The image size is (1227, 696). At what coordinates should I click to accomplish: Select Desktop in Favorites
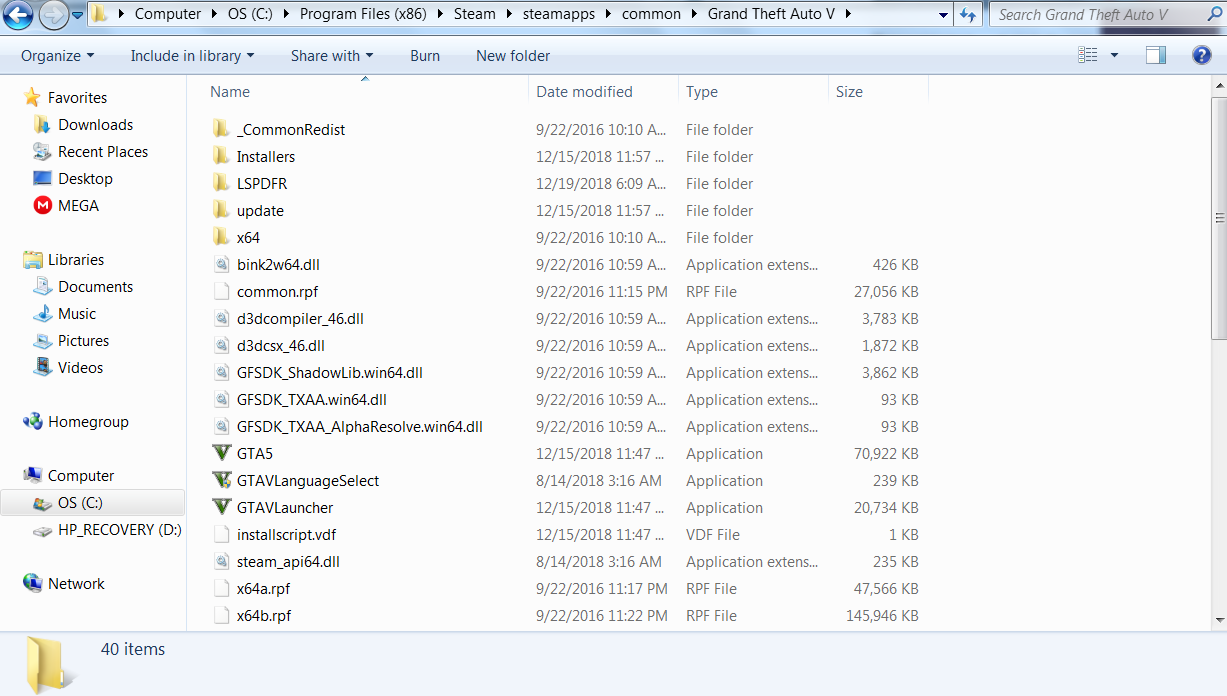click(85, 178)
